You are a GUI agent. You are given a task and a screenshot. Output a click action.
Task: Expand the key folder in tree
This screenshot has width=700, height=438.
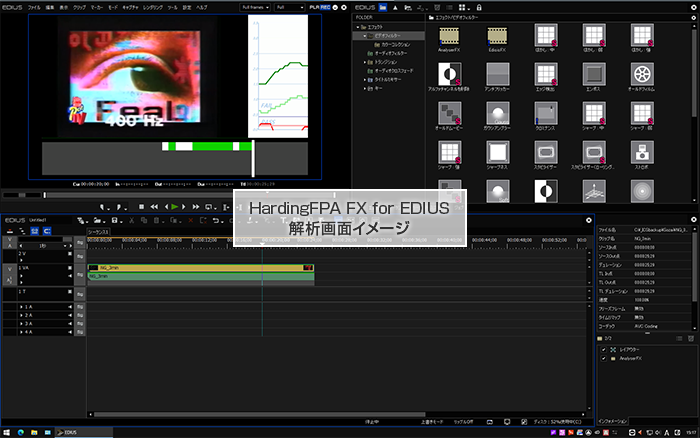click(365, 88)
